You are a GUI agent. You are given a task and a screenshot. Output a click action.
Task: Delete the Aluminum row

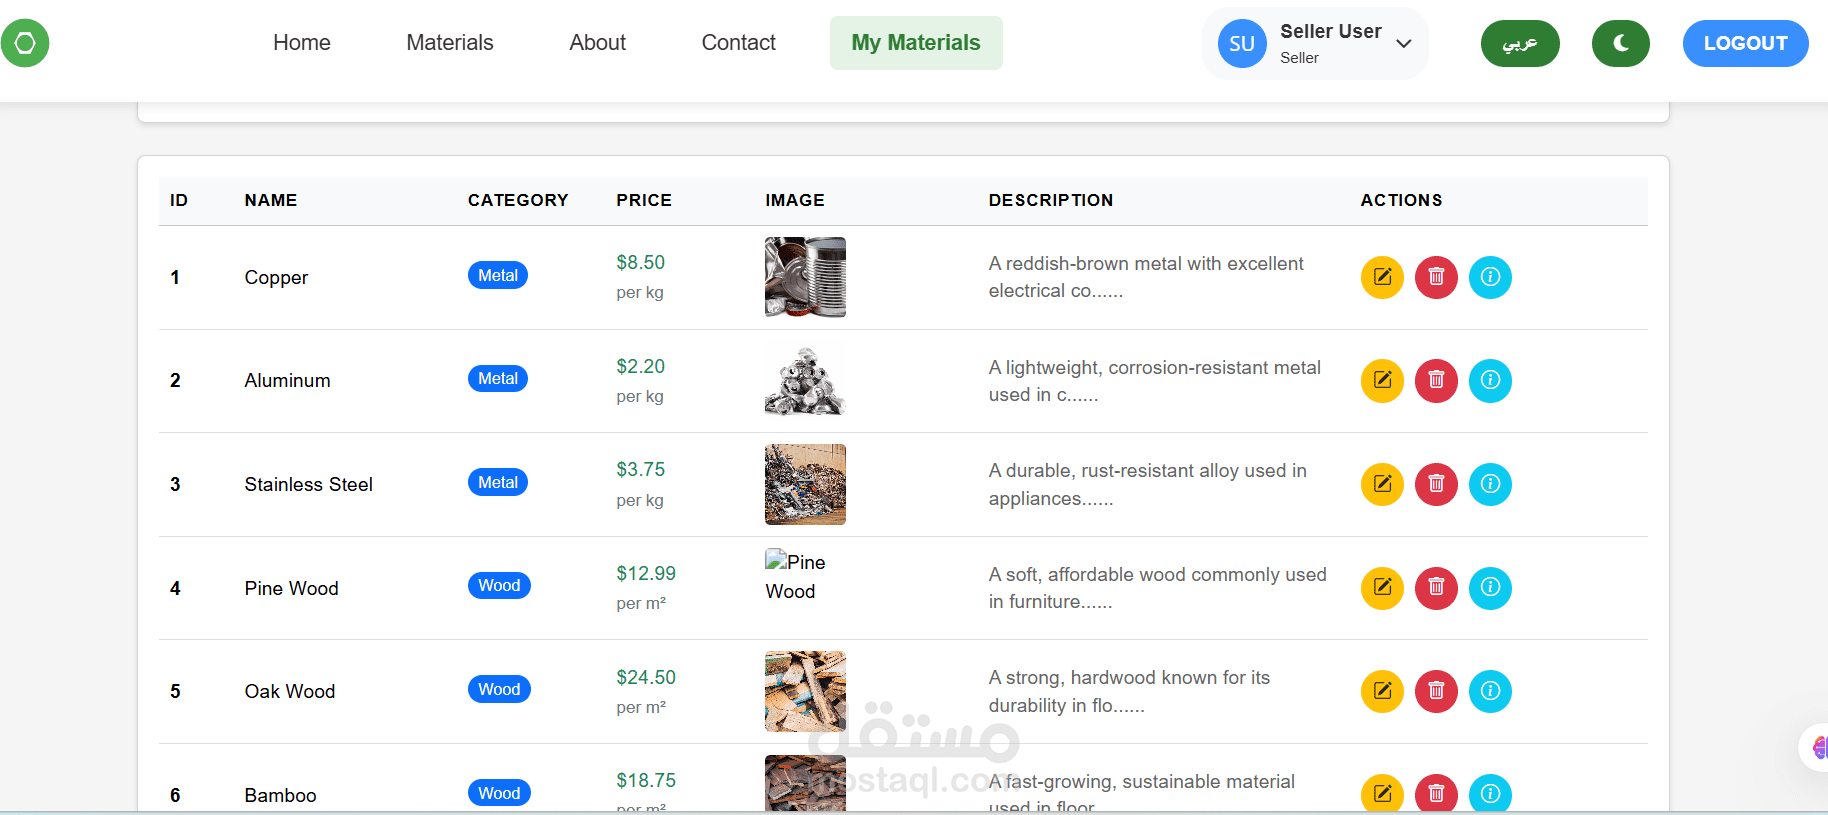pyautogui.click(x=1436, y=380)
